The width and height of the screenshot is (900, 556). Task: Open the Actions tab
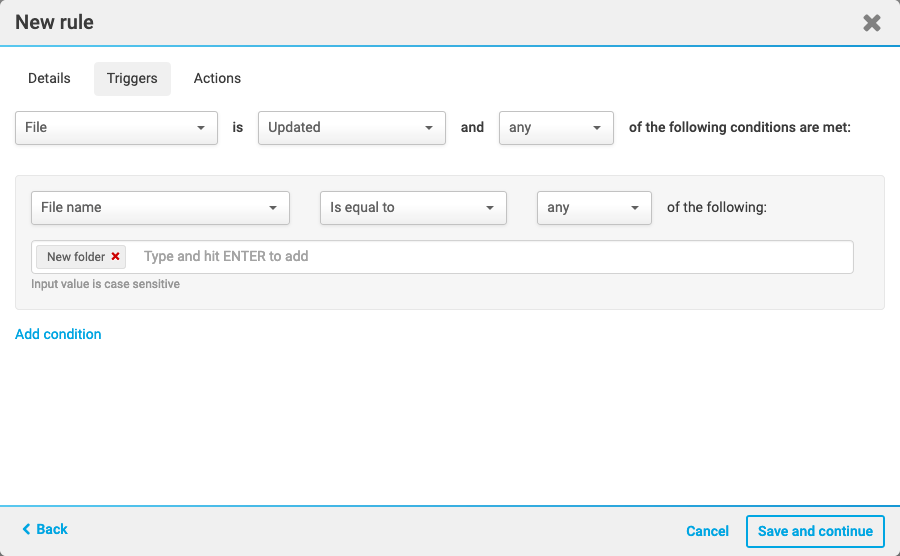click(217, 78)
